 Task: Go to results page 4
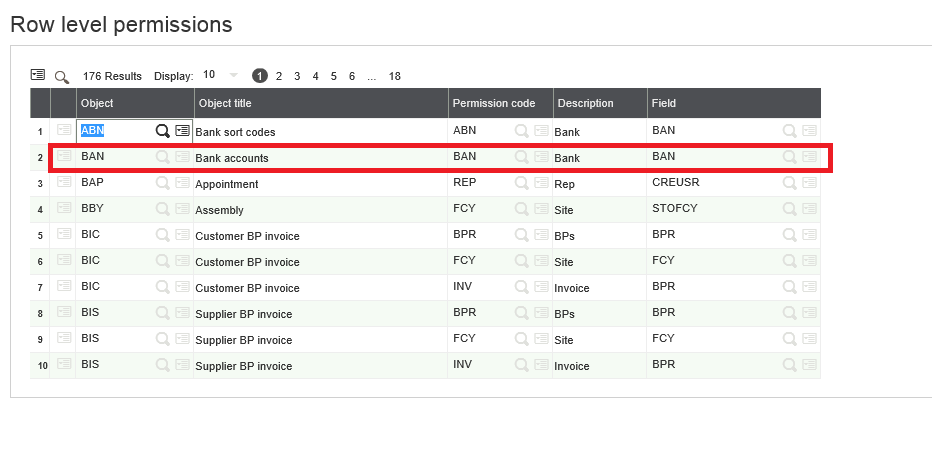pos(316,76)
